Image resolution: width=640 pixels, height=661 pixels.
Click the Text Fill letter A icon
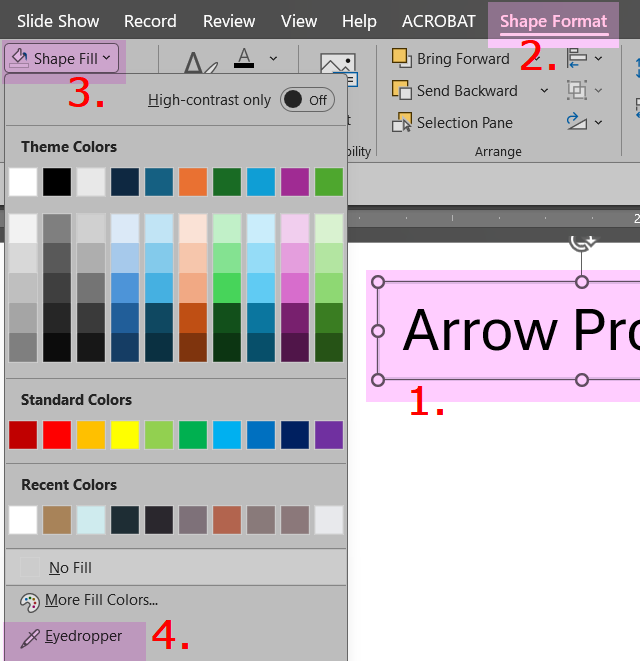click(x=244, y=58)
